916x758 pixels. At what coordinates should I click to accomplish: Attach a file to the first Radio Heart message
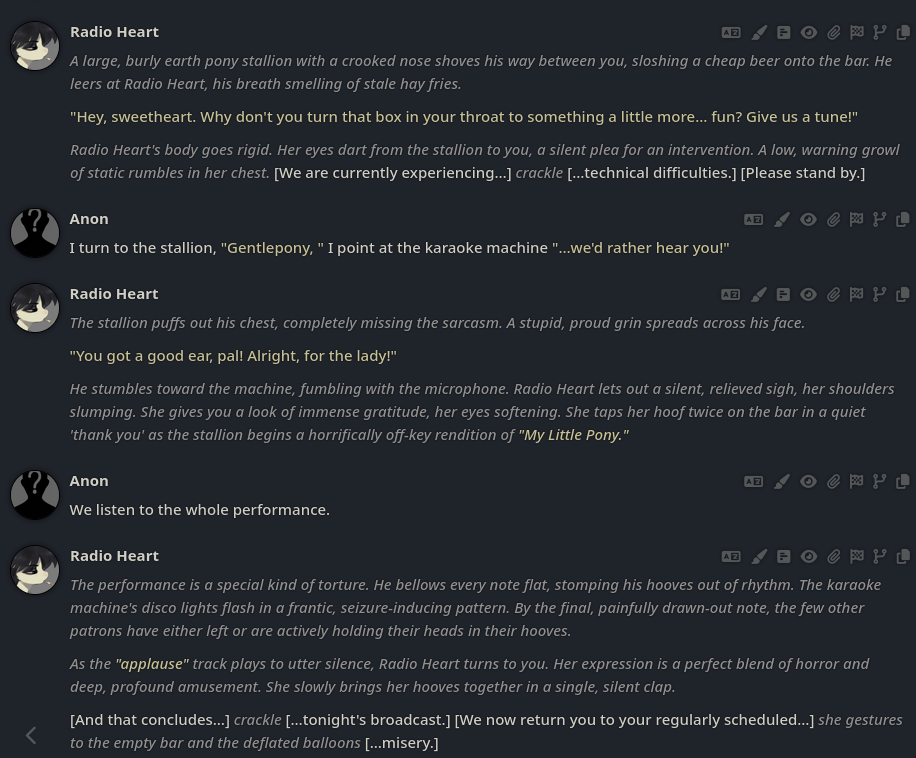834,33
